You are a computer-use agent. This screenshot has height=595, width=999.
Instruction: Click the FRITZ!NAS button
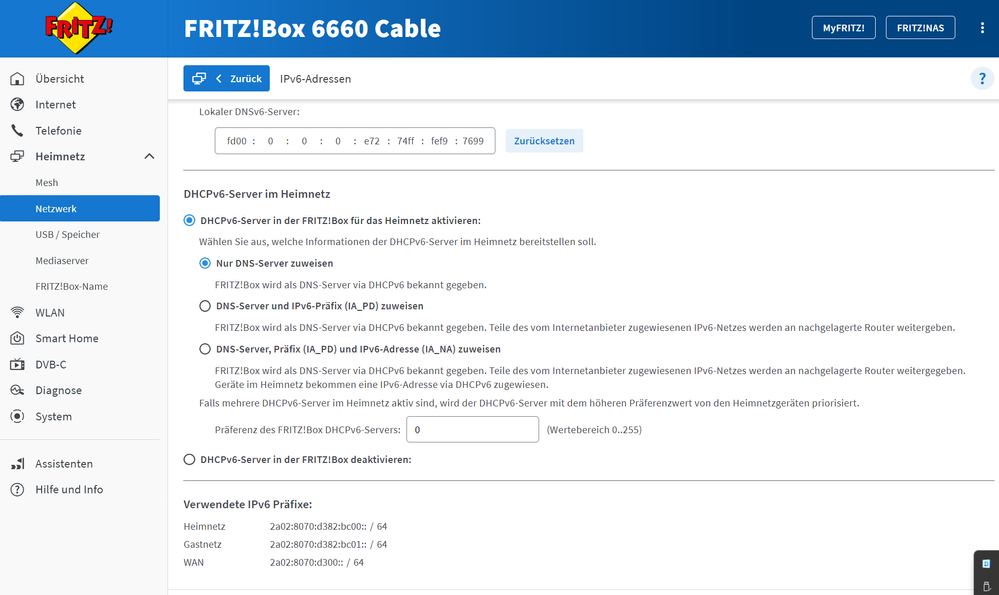pos(920,27)
